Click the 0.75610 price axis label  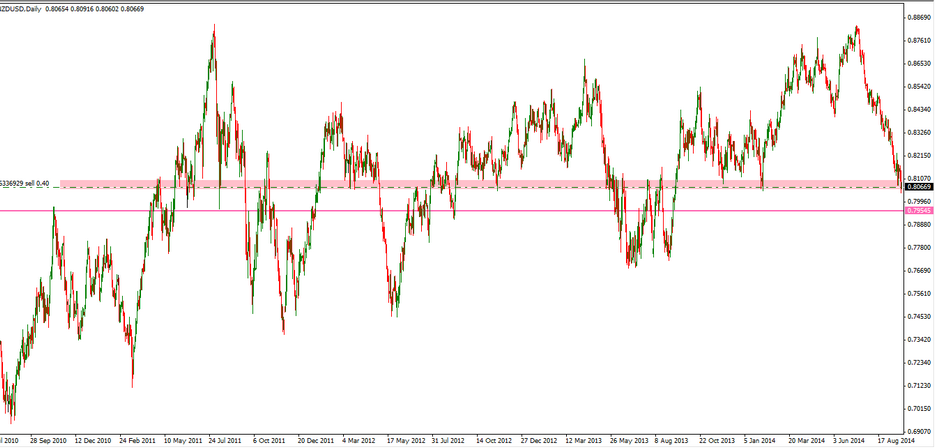tap(918, 294)
